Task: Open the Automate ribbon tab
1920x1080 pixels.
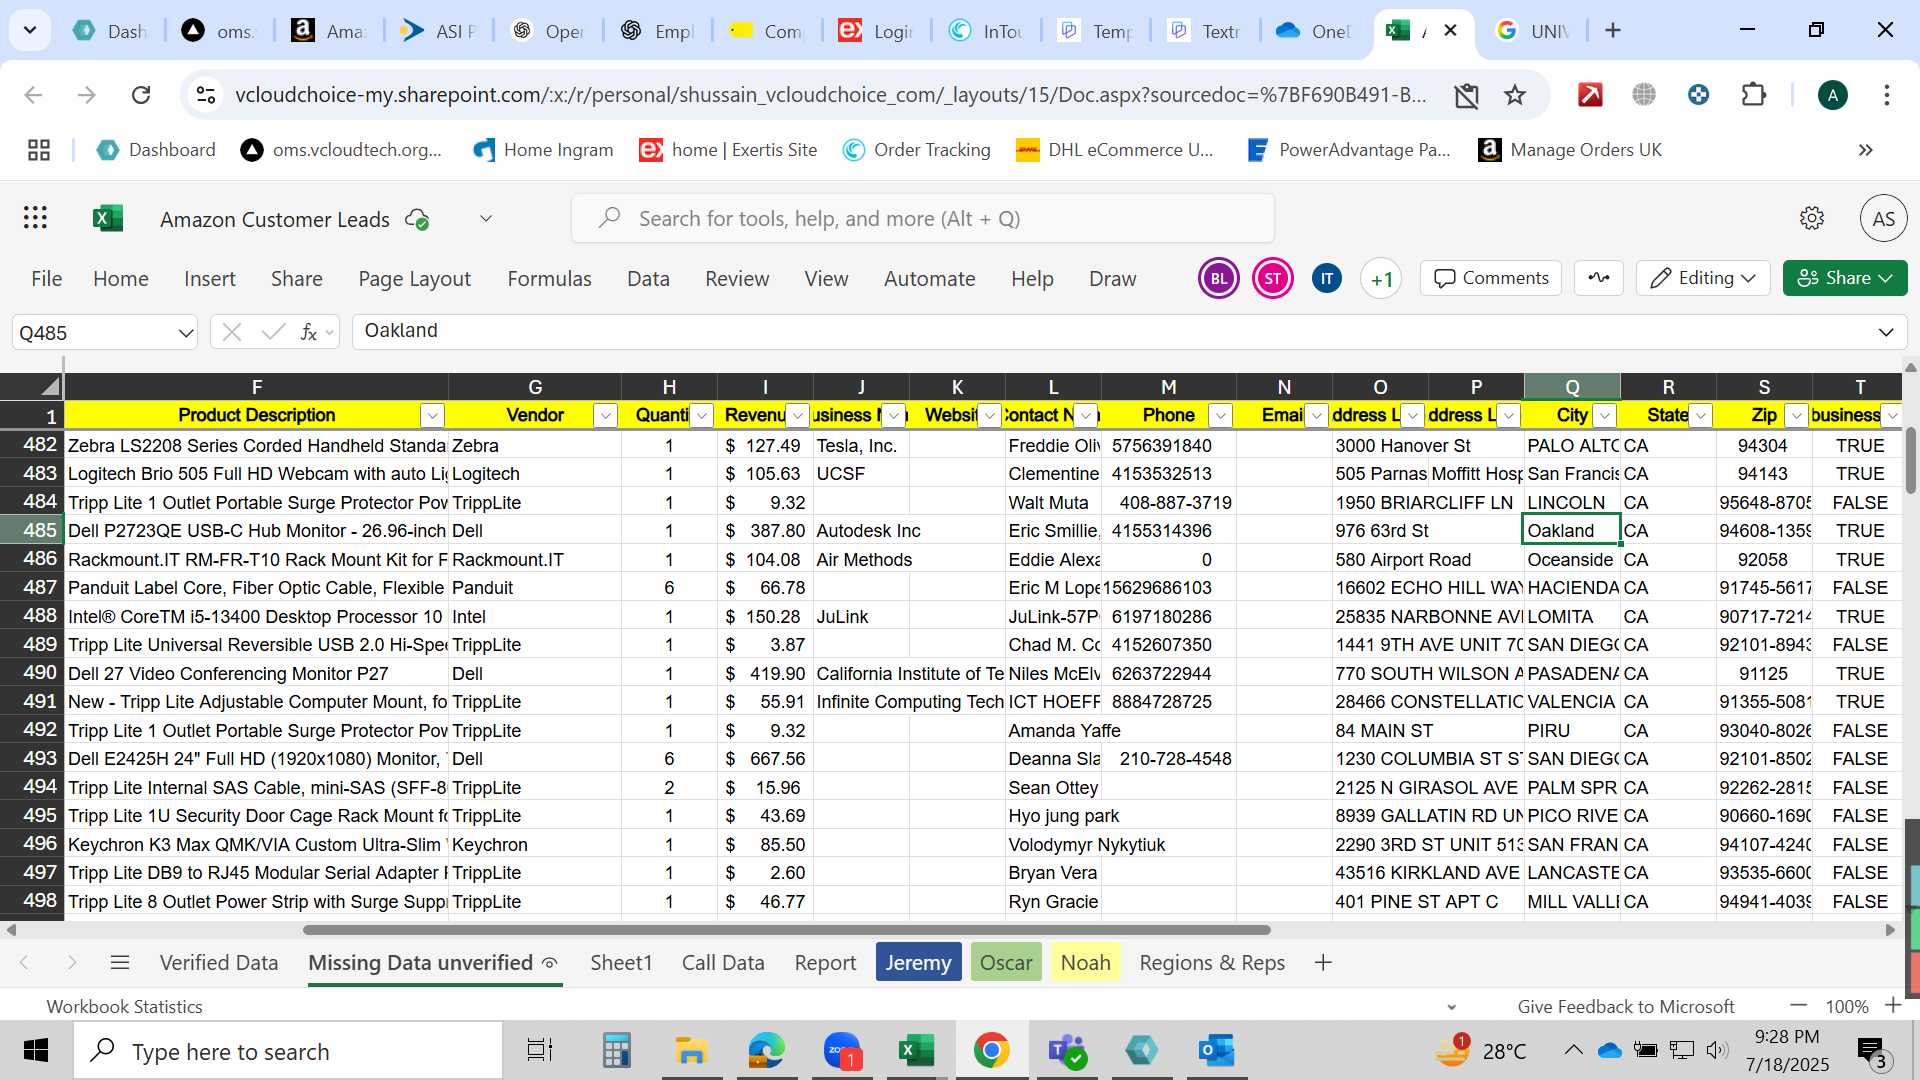Action: (x=929, y=279)
